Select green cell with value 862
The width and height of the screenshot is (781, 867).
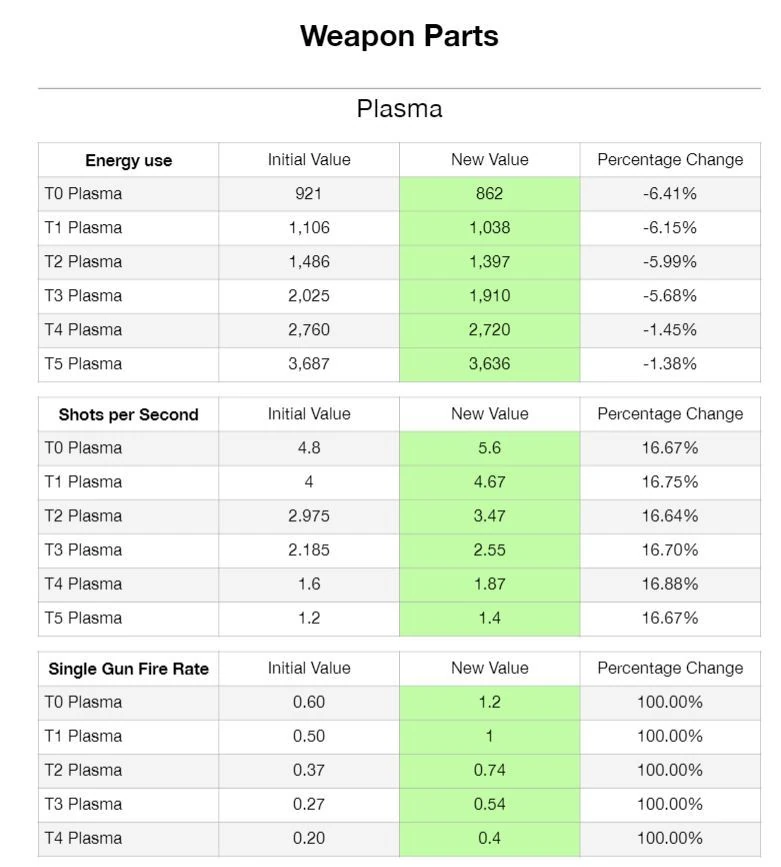click(x=489, y=194)
